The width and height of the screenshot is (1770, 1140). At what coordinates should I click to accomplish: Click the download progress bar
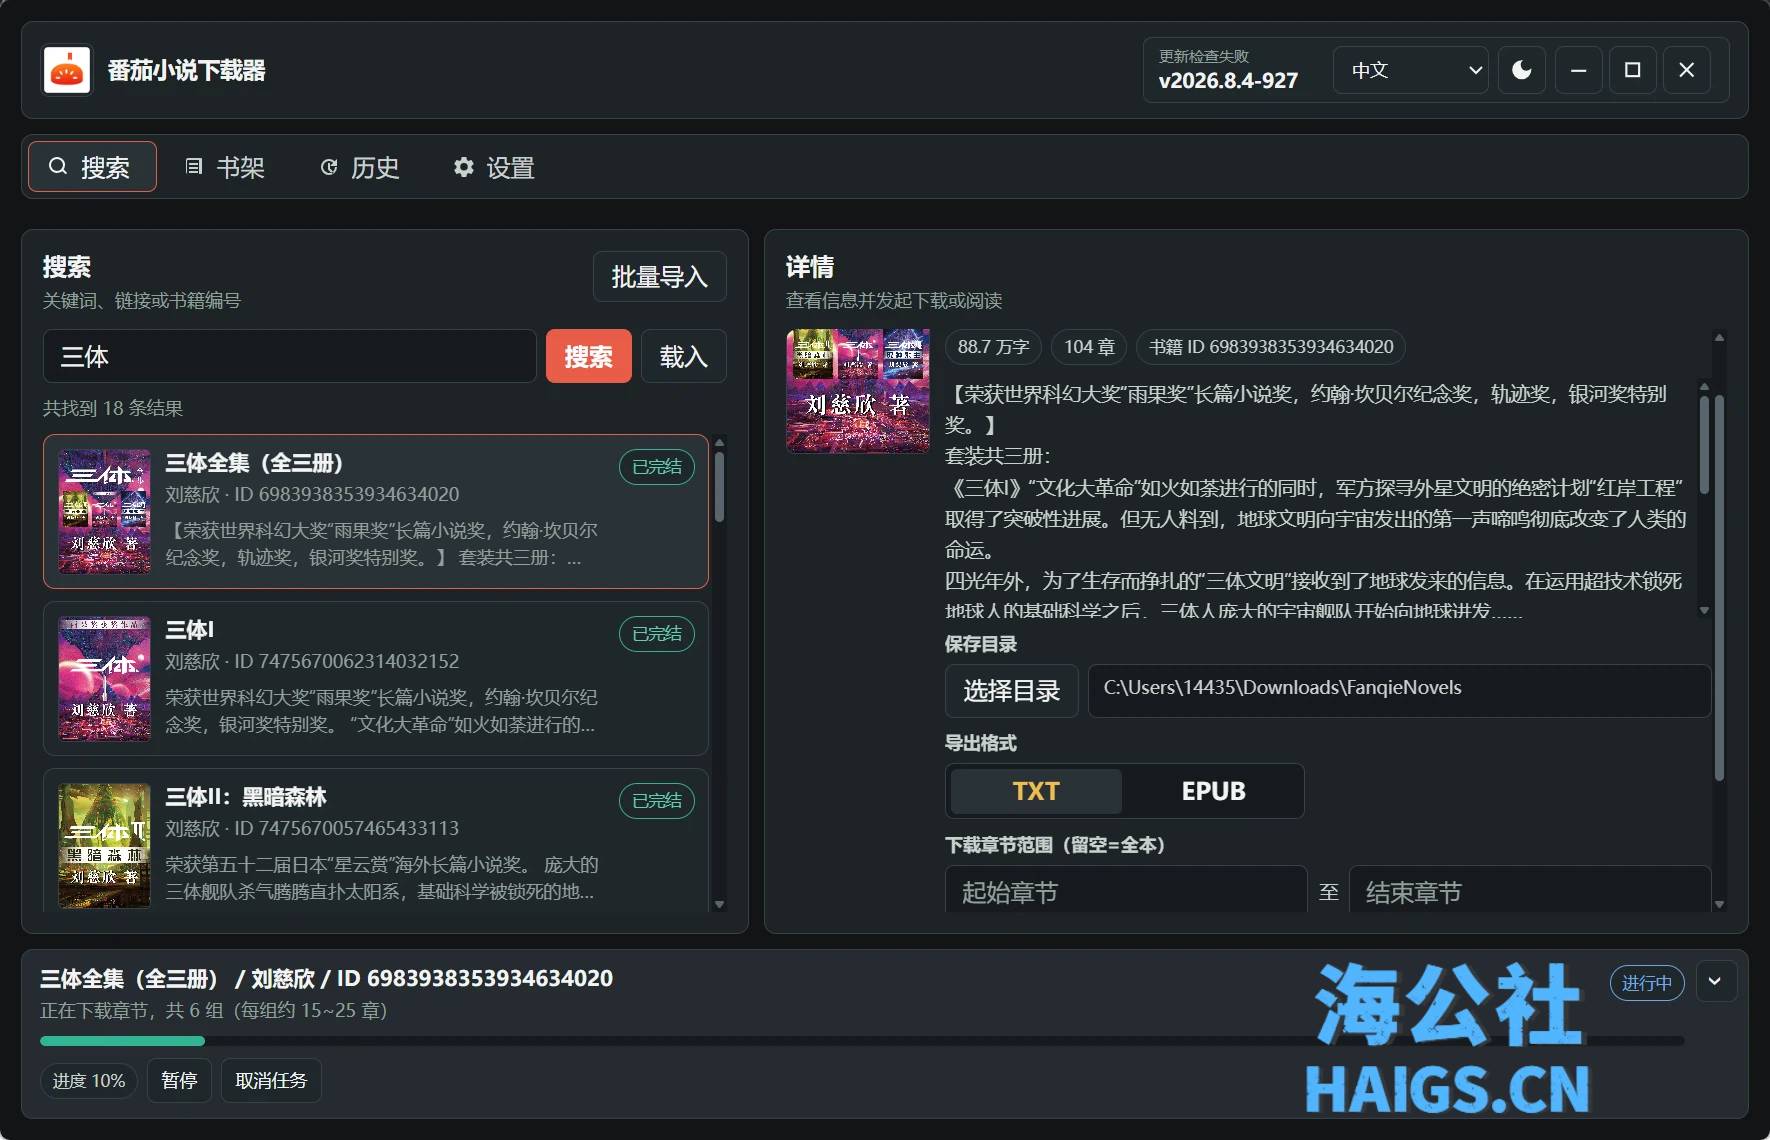(862, 1041)
